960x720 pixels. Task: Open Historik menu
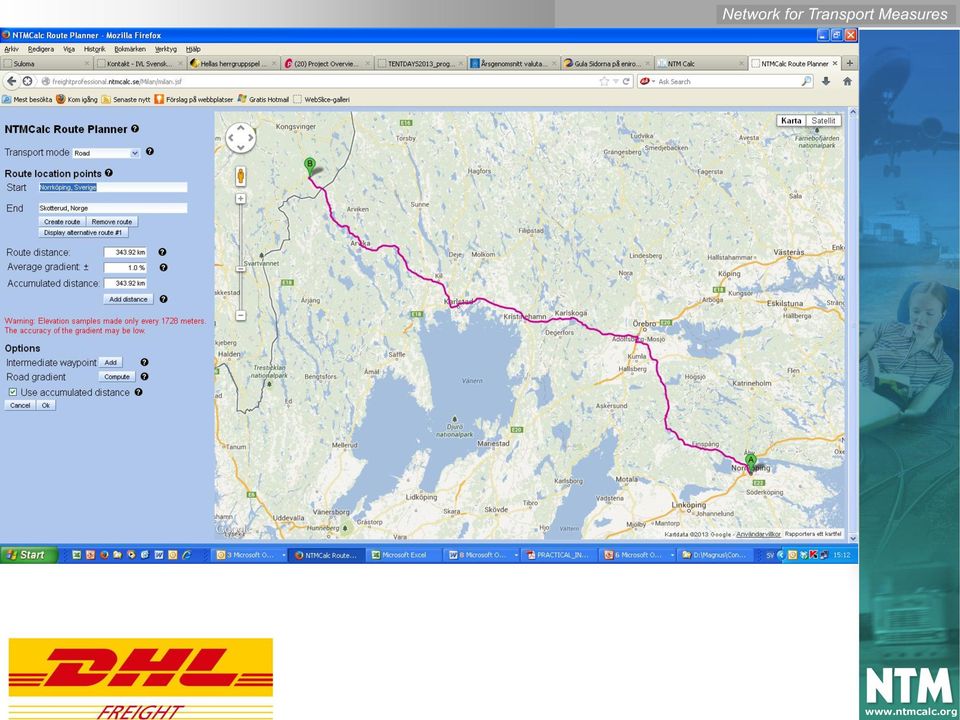click(95, 49)
